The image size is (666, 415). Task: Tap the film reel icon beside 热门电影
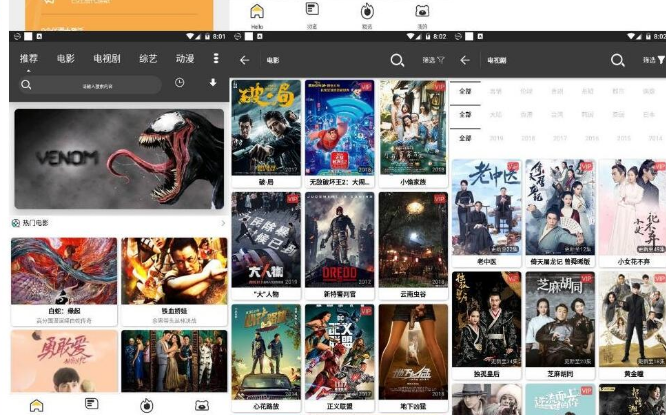pos(16,223)
